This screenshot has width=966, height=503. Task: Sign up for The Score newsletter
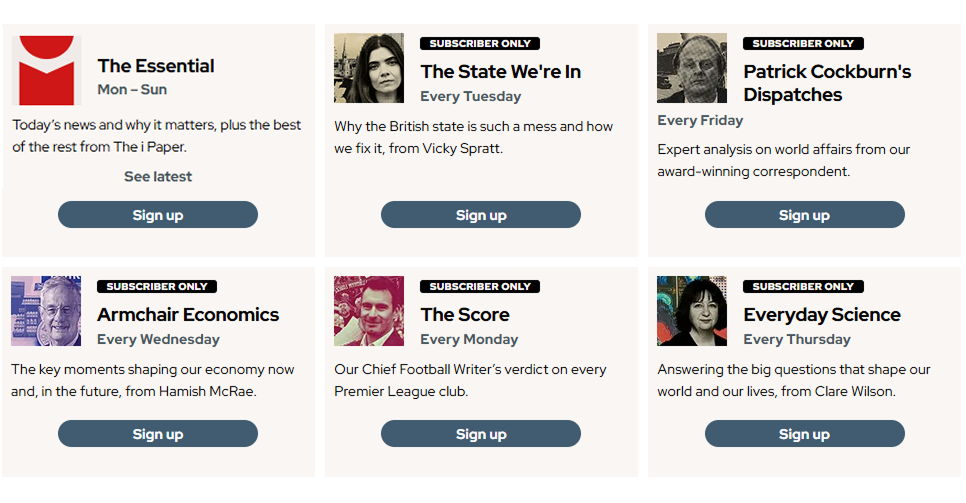(481, 433)
